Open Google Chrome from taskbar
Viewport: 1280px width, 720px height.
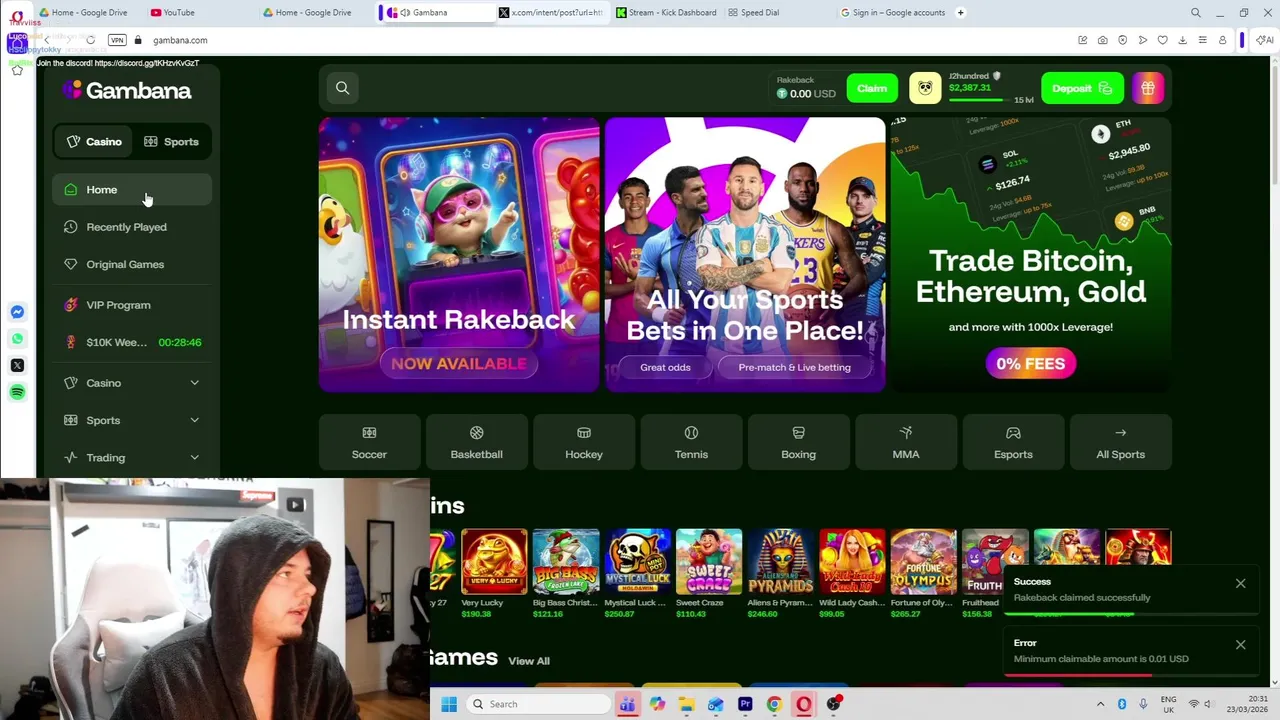coord(774,704)
